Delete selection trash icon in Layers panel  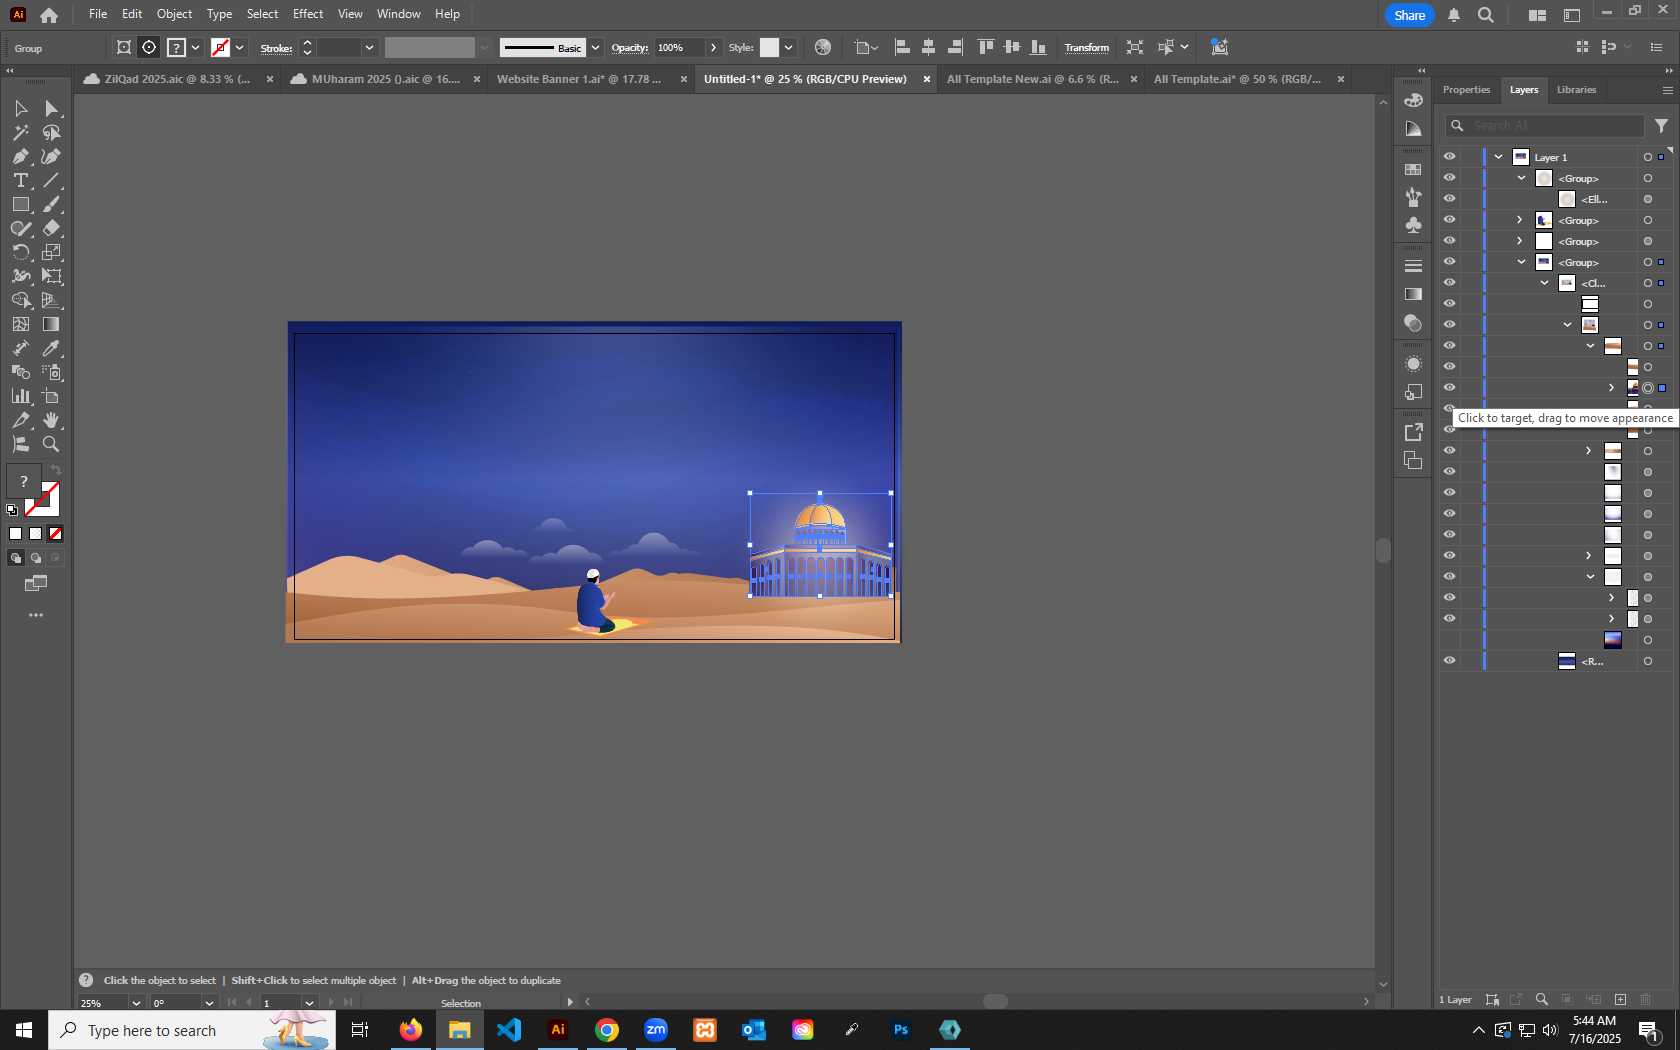click(x=1646, y=1000)
